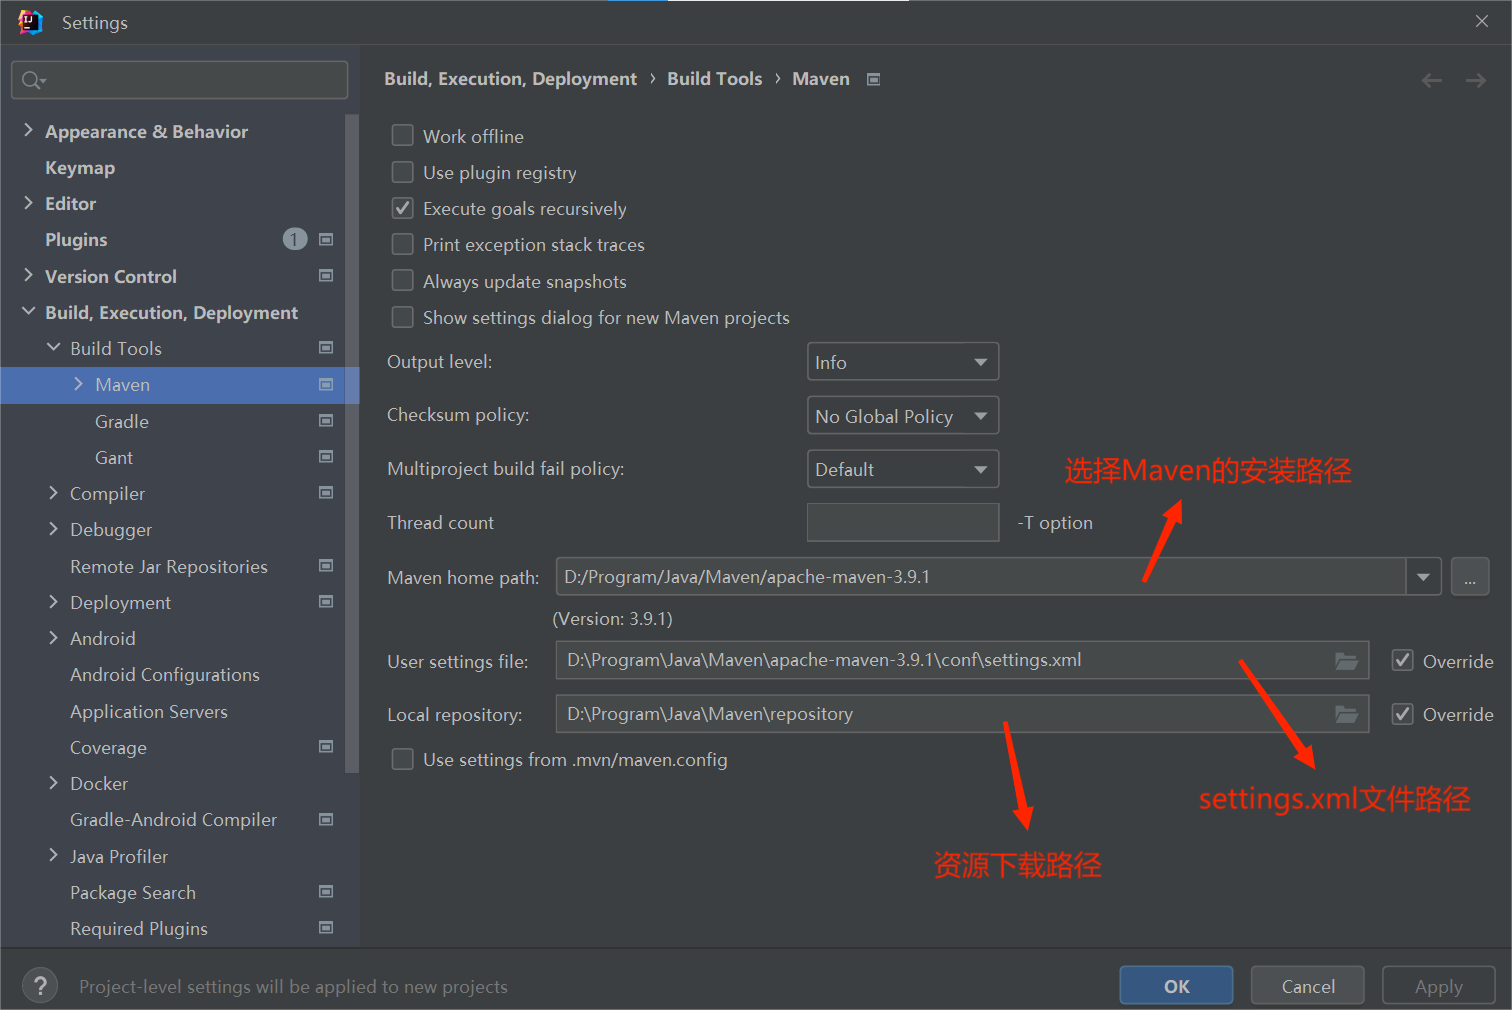The image size is (1512, 1010).
Task: Browse for the local repository folder
Action: pyautogui.click(x=1347, y=714)
